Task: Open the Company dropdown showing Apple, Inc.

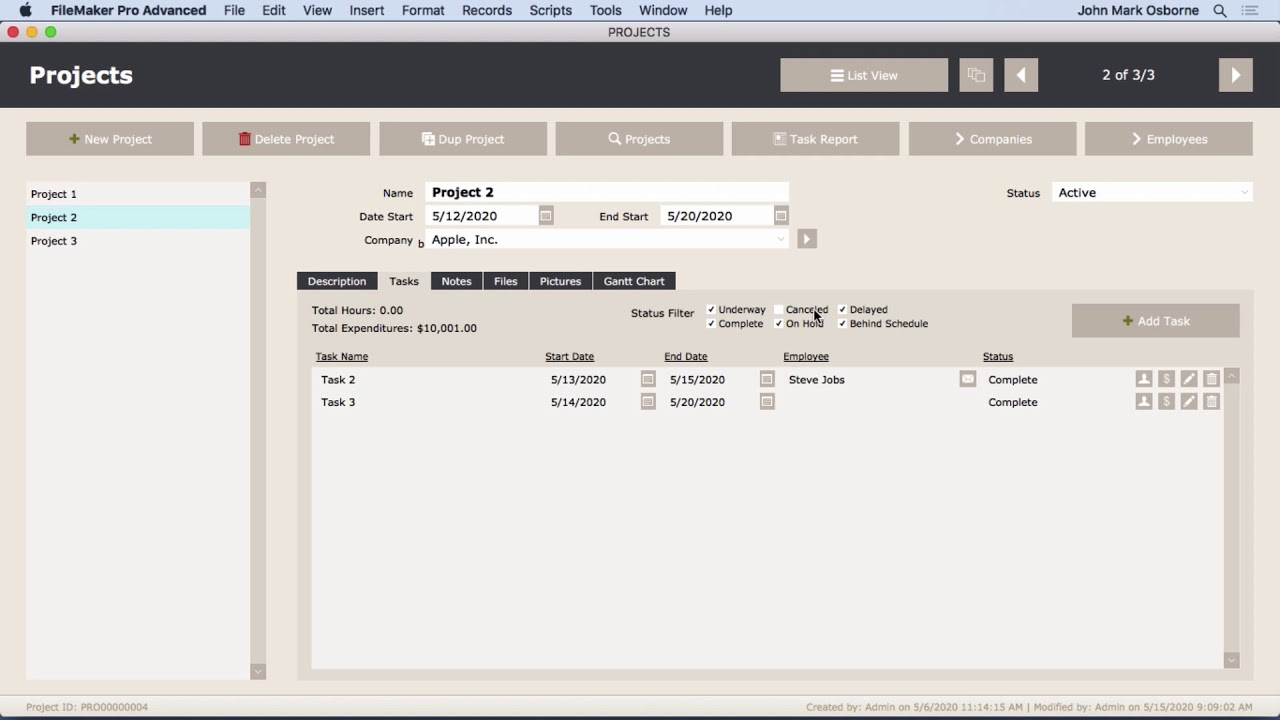Action: click(x=607, y=240)
